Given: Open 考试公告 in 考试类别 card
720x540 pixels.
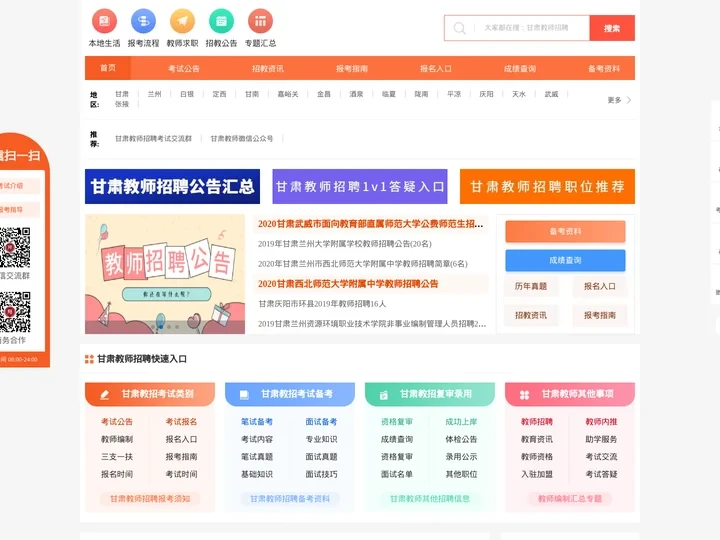Looking at the screenshot, I should pyautogui.click(x=117, y=422).
